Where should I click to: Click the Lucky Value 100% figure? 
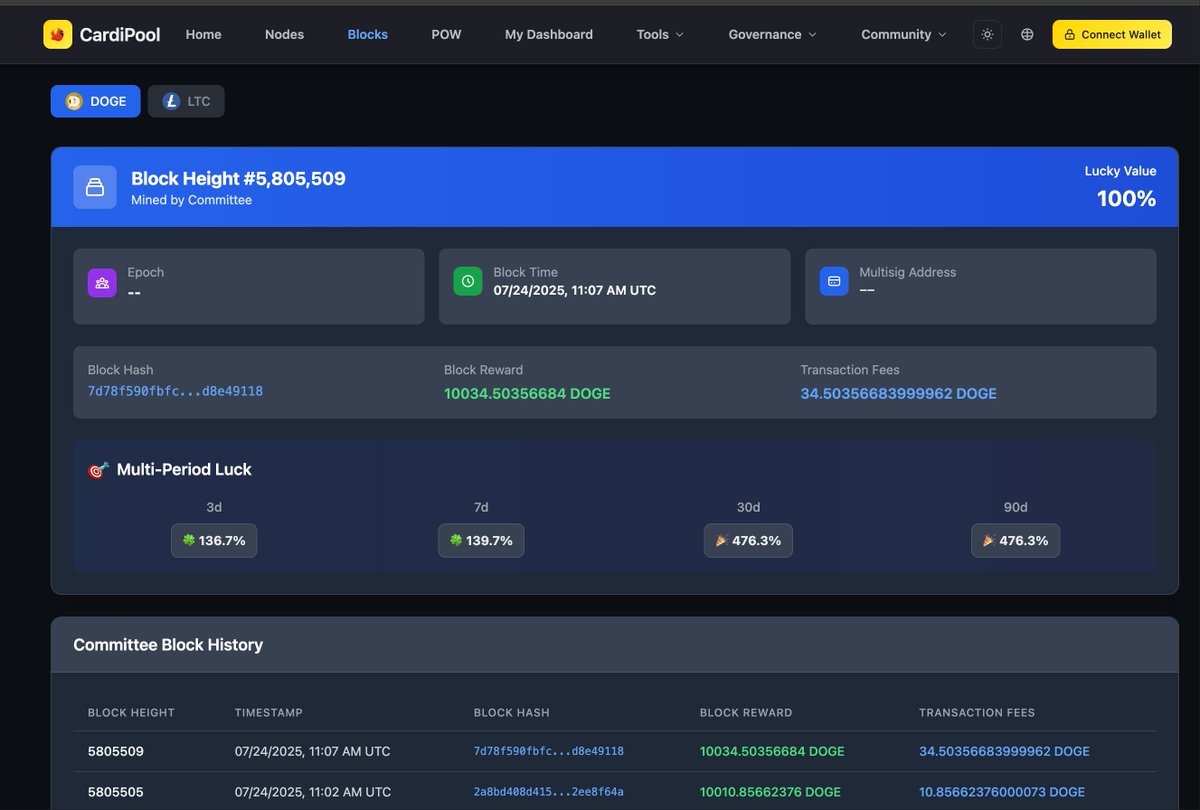pos(1126,198)
